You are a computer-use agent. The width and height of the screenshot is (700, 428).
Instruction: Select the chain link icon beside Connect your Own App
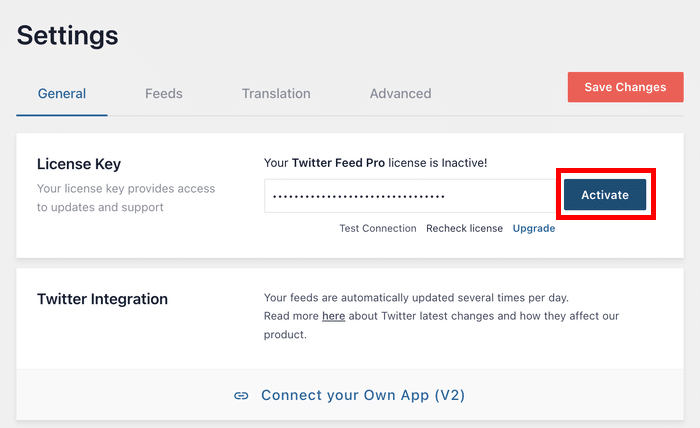pos(241,395)
